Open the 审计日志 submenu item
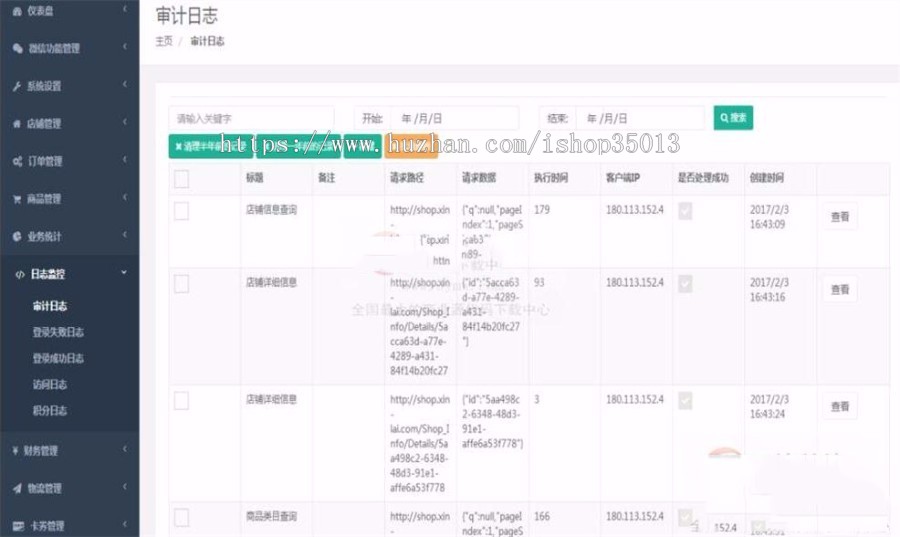Image resolution: width=900 pixels, height=537 pixels. pos(50,306)
